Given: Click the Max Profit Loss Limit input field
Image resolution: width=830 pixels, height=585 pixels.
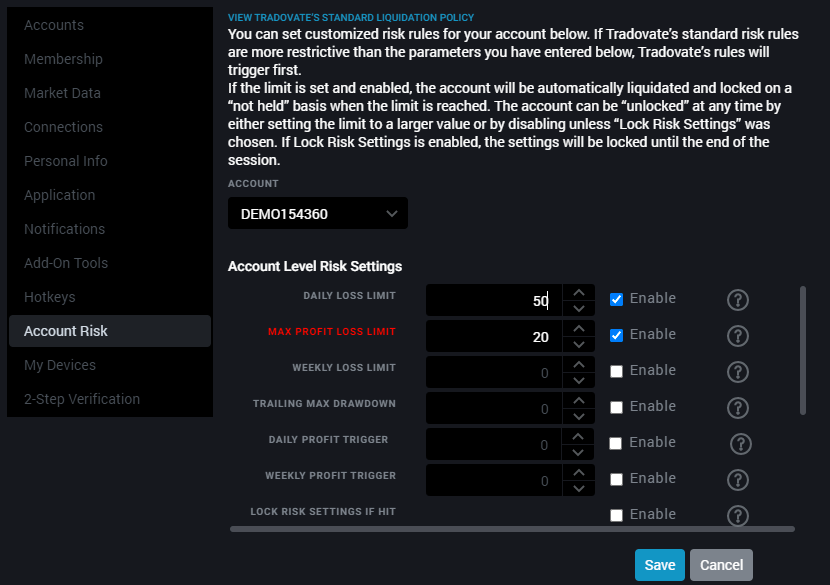Looking at the screenshot, I should (492, 337).
